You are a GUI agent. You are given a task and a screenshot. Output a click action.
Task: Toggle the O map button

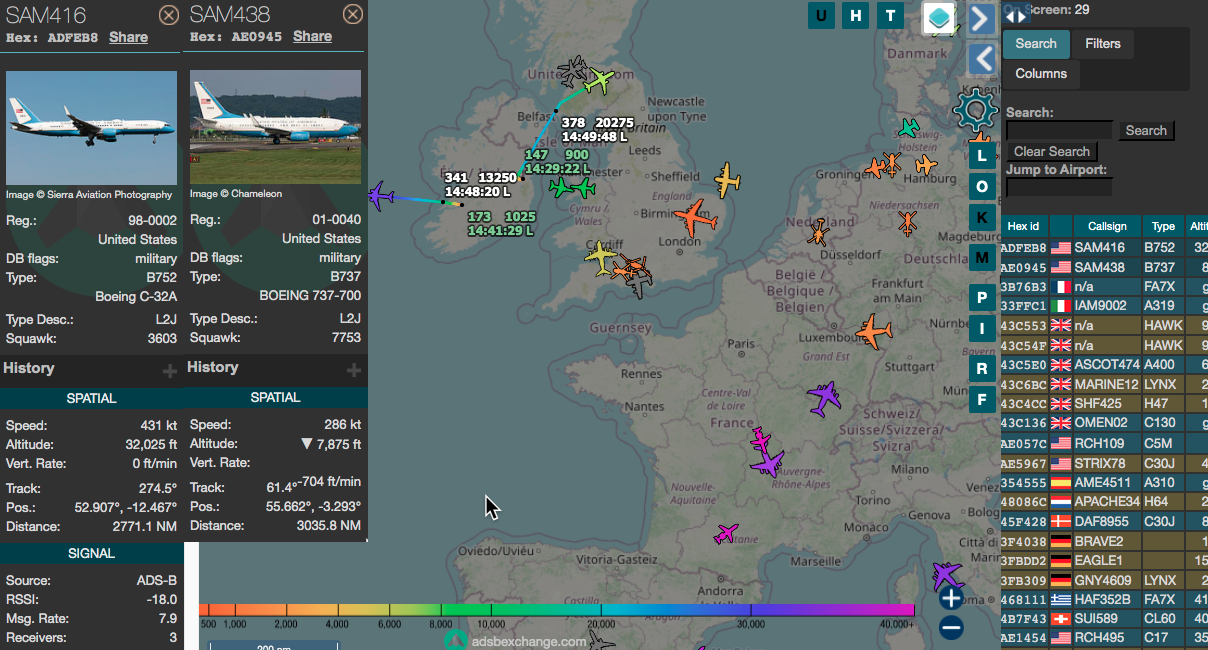tap(982, 187)
